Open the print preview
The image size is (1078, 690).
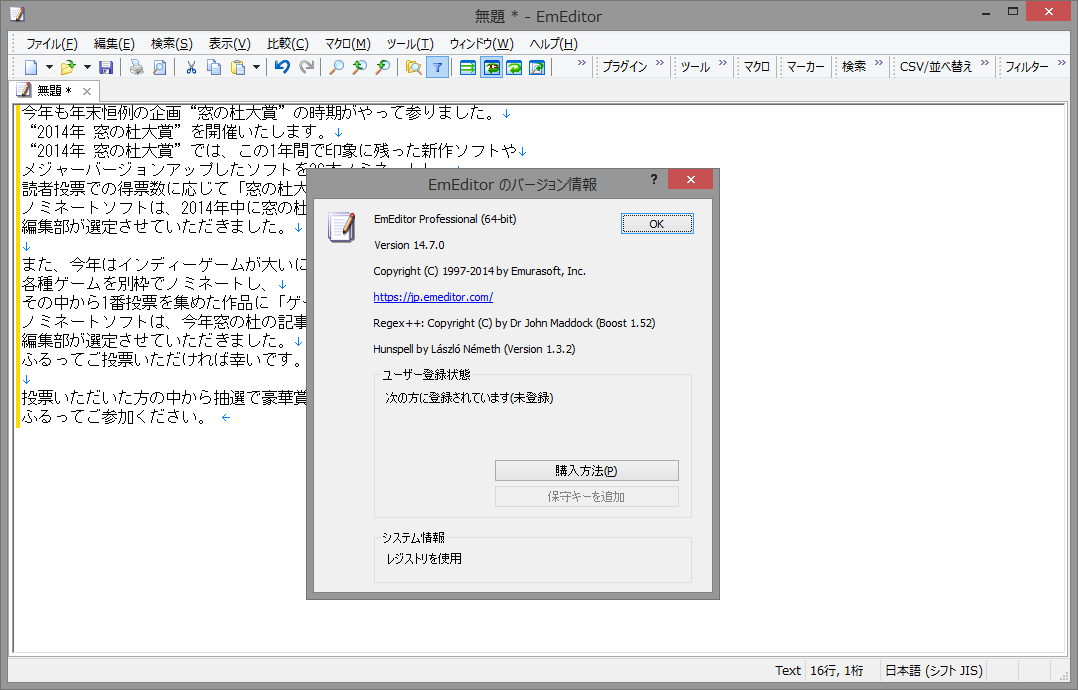click(159, 67)
